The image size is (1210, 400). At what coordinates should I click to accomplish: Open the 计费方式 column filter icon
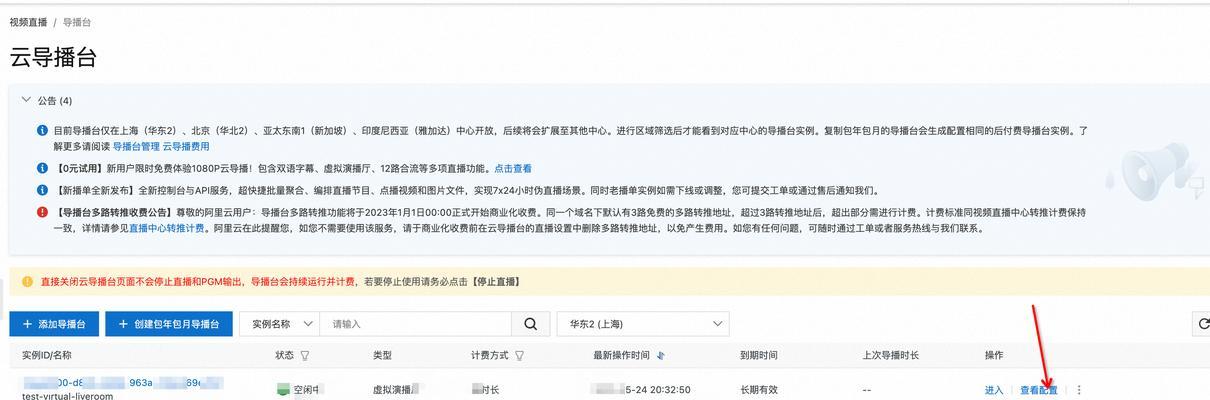pos(520,355)
